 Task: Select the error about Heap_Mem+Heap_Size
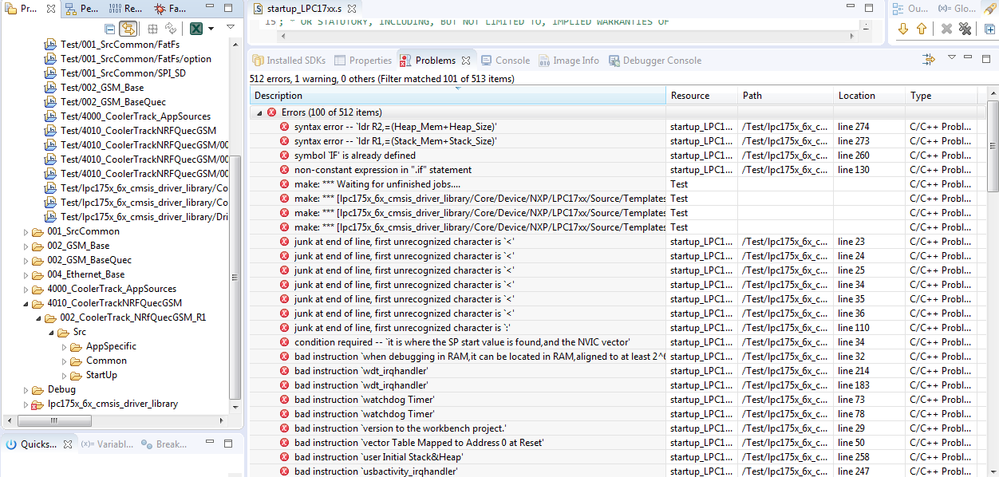tap(617, 127)
